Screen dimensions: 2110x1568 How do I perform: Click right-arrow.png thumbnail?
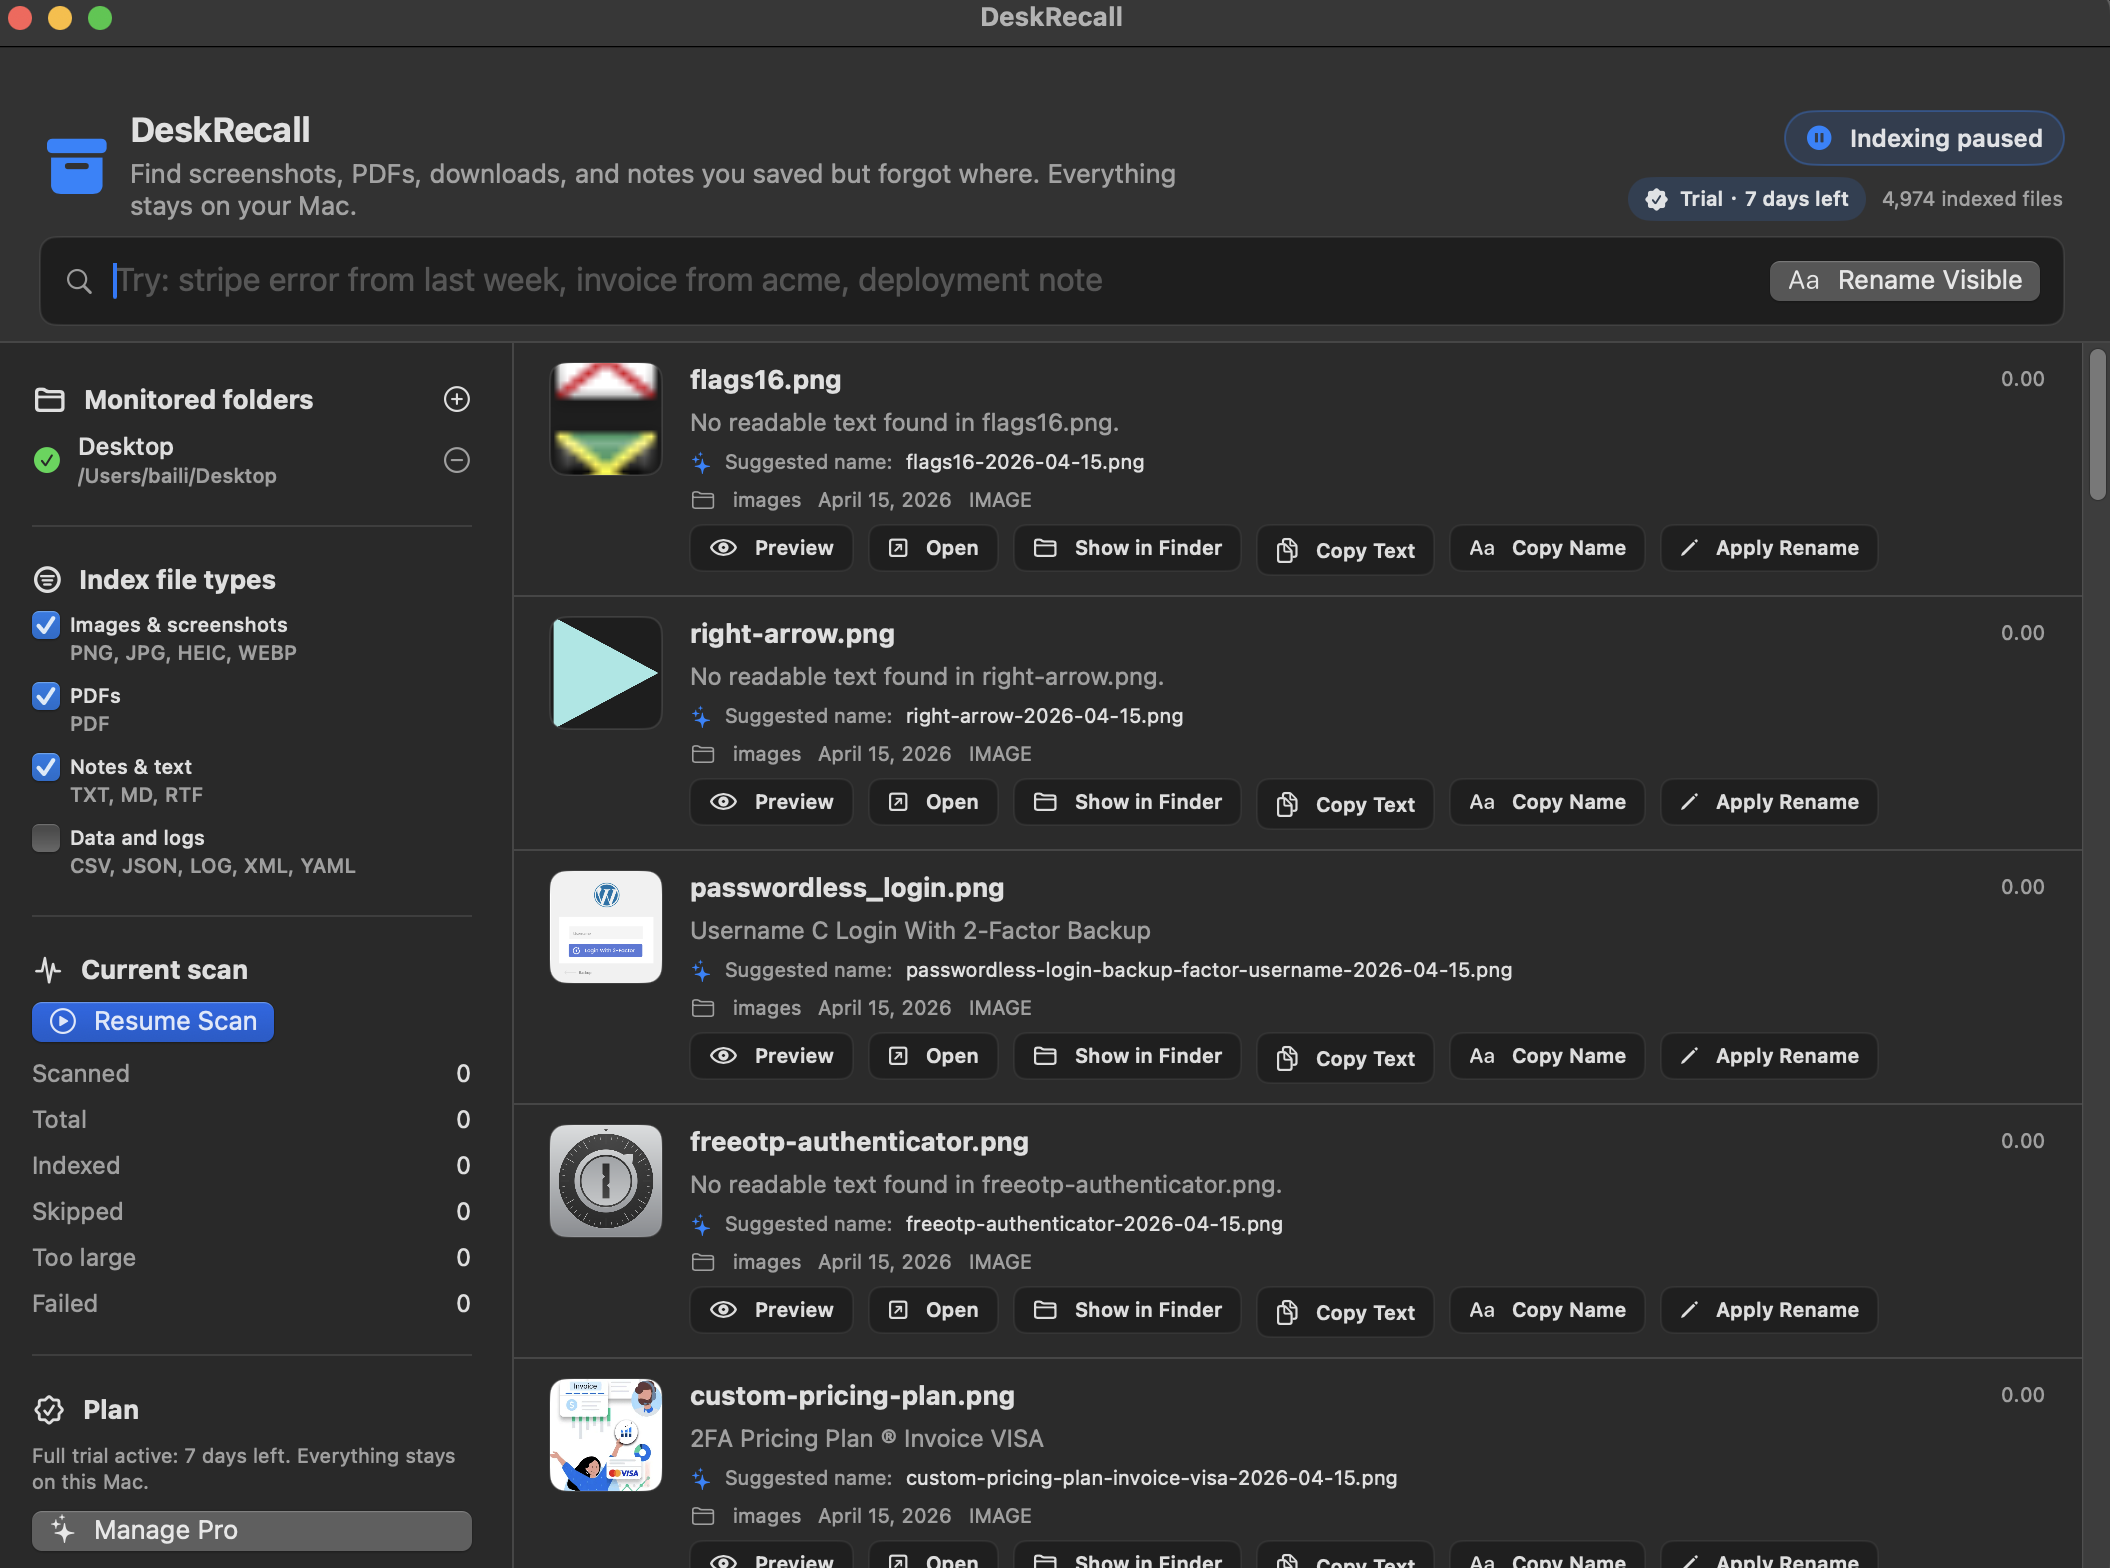click(x=606, y=673)
